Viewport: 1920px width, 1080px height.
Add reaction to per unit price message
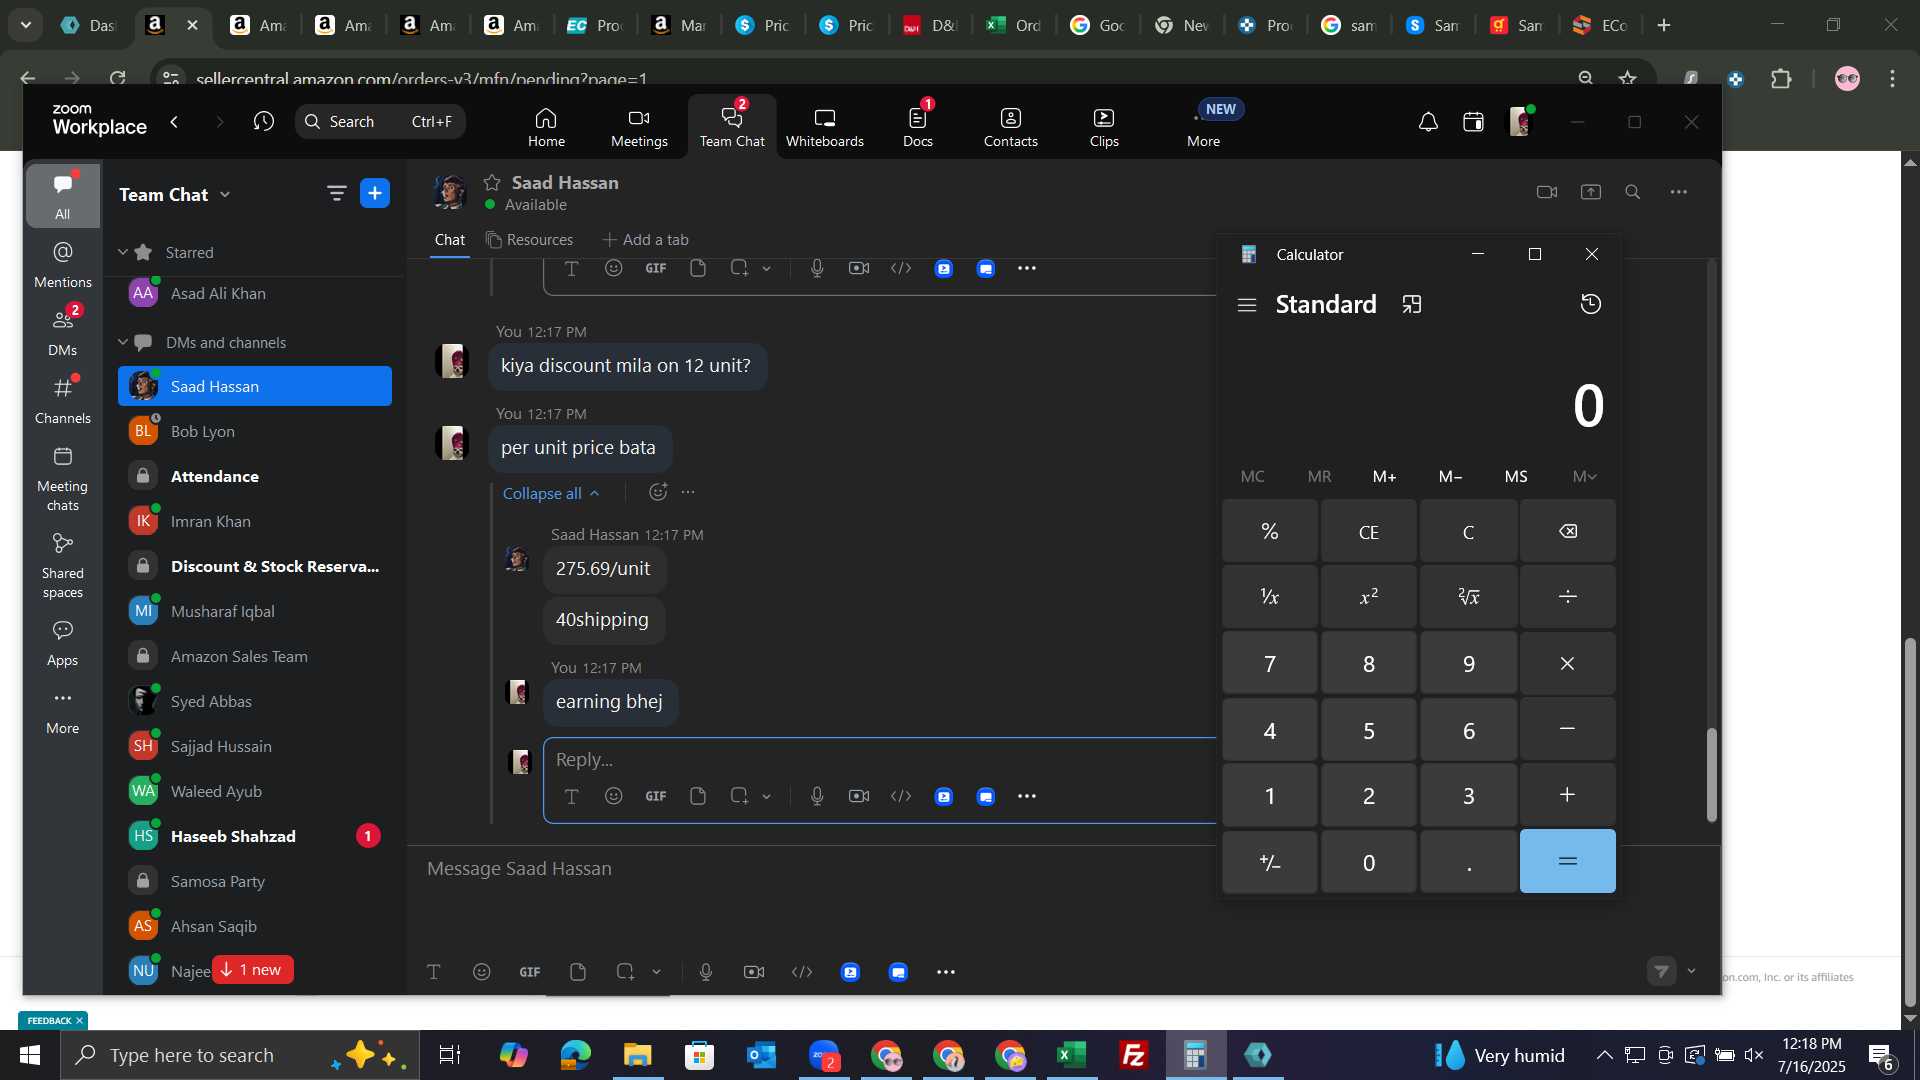pyautogui.click(x=657, y=492)
